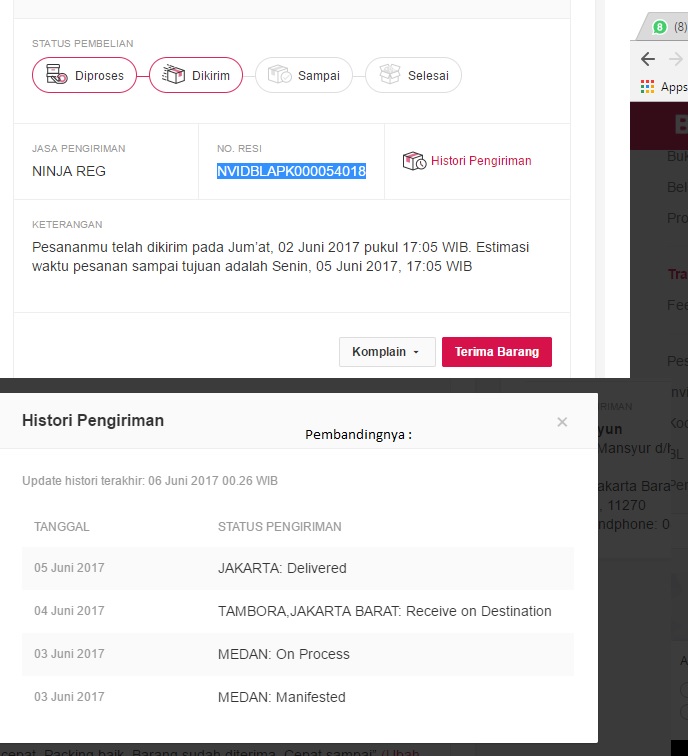The image size is (688, 756).
Task: Click the Histori Pengiriman dialog title
Action: click(93, 421)
